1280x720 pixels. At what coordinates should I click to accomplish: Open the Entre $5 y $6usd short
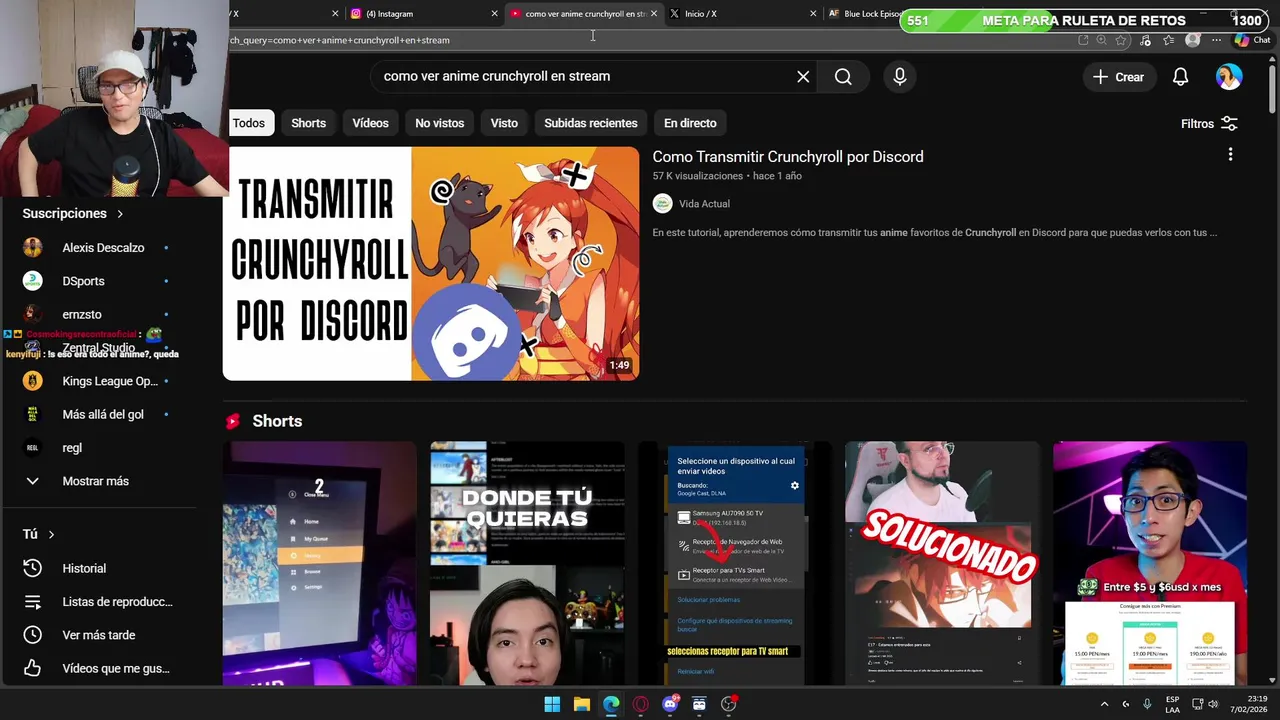pyautogui.click(x=1150, y=563)
